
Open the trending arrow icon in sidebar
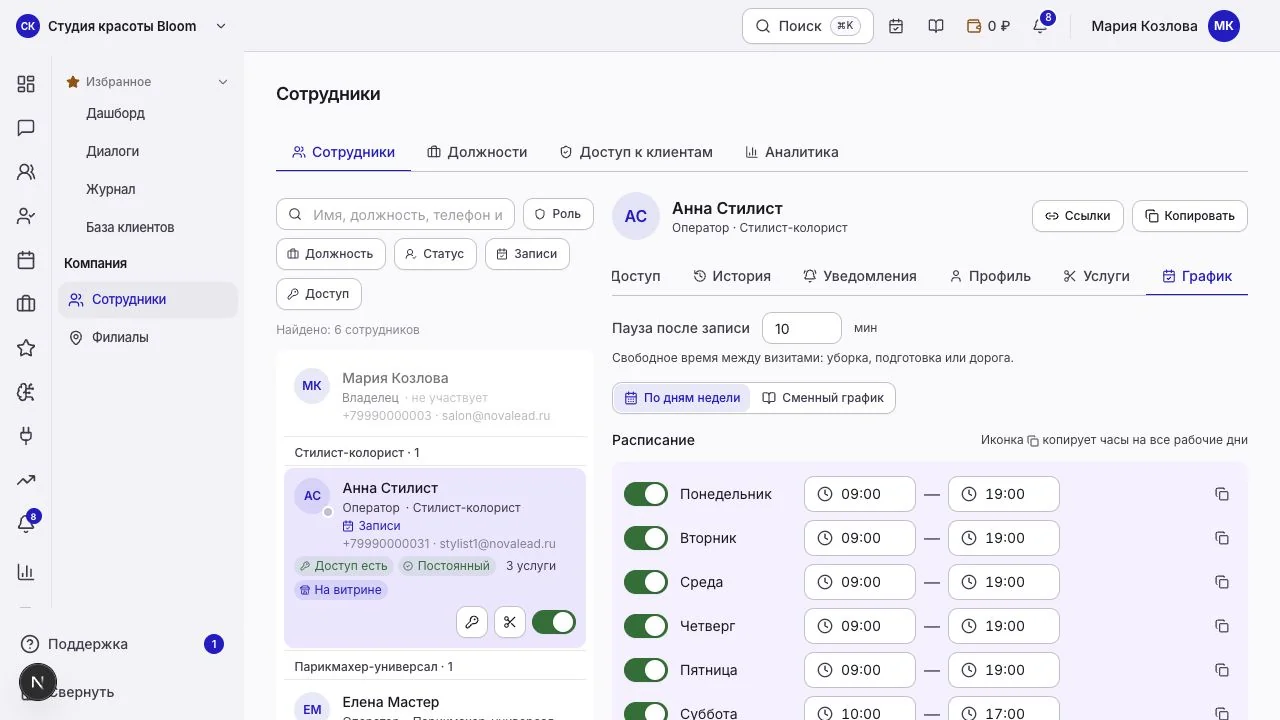pos(26,480)
